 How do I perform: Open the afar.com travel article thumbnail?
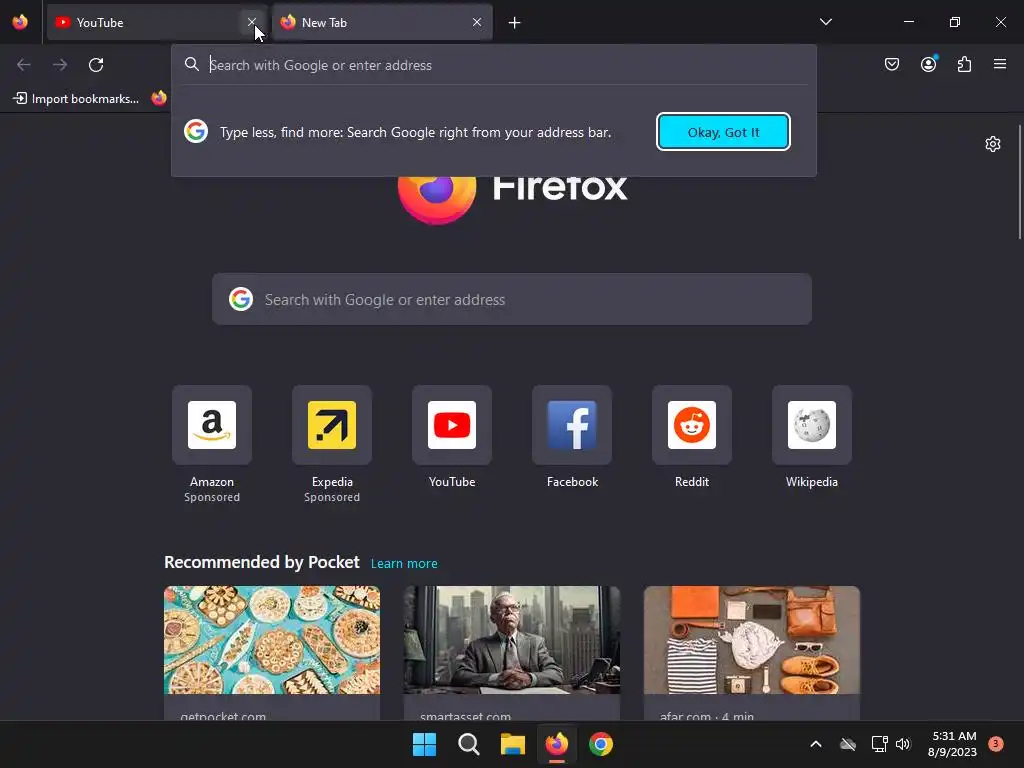coord(752,640)
